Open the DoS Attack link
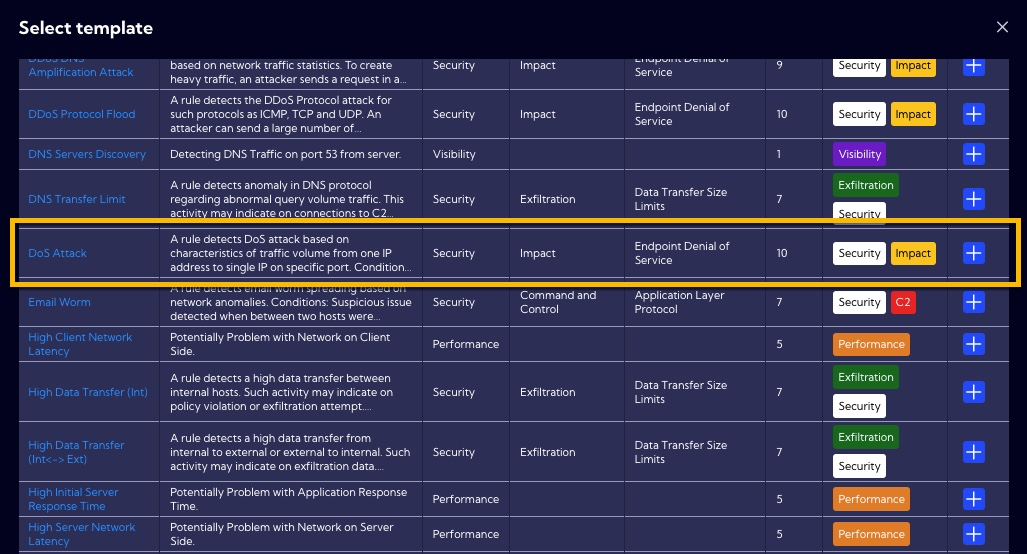 point(58,253)
